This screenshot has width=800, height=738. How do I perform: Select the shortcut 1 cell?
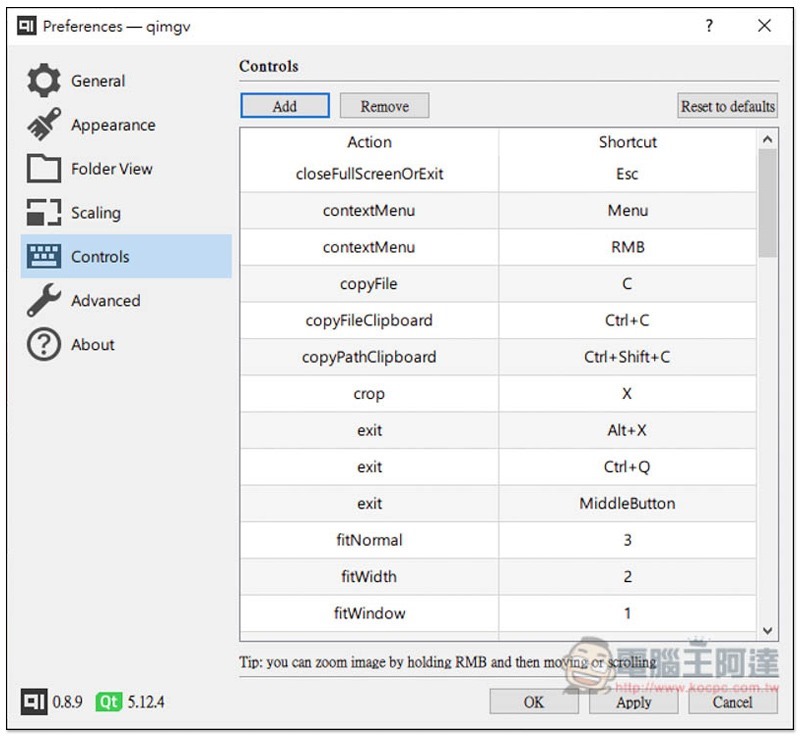click(628, 613)
